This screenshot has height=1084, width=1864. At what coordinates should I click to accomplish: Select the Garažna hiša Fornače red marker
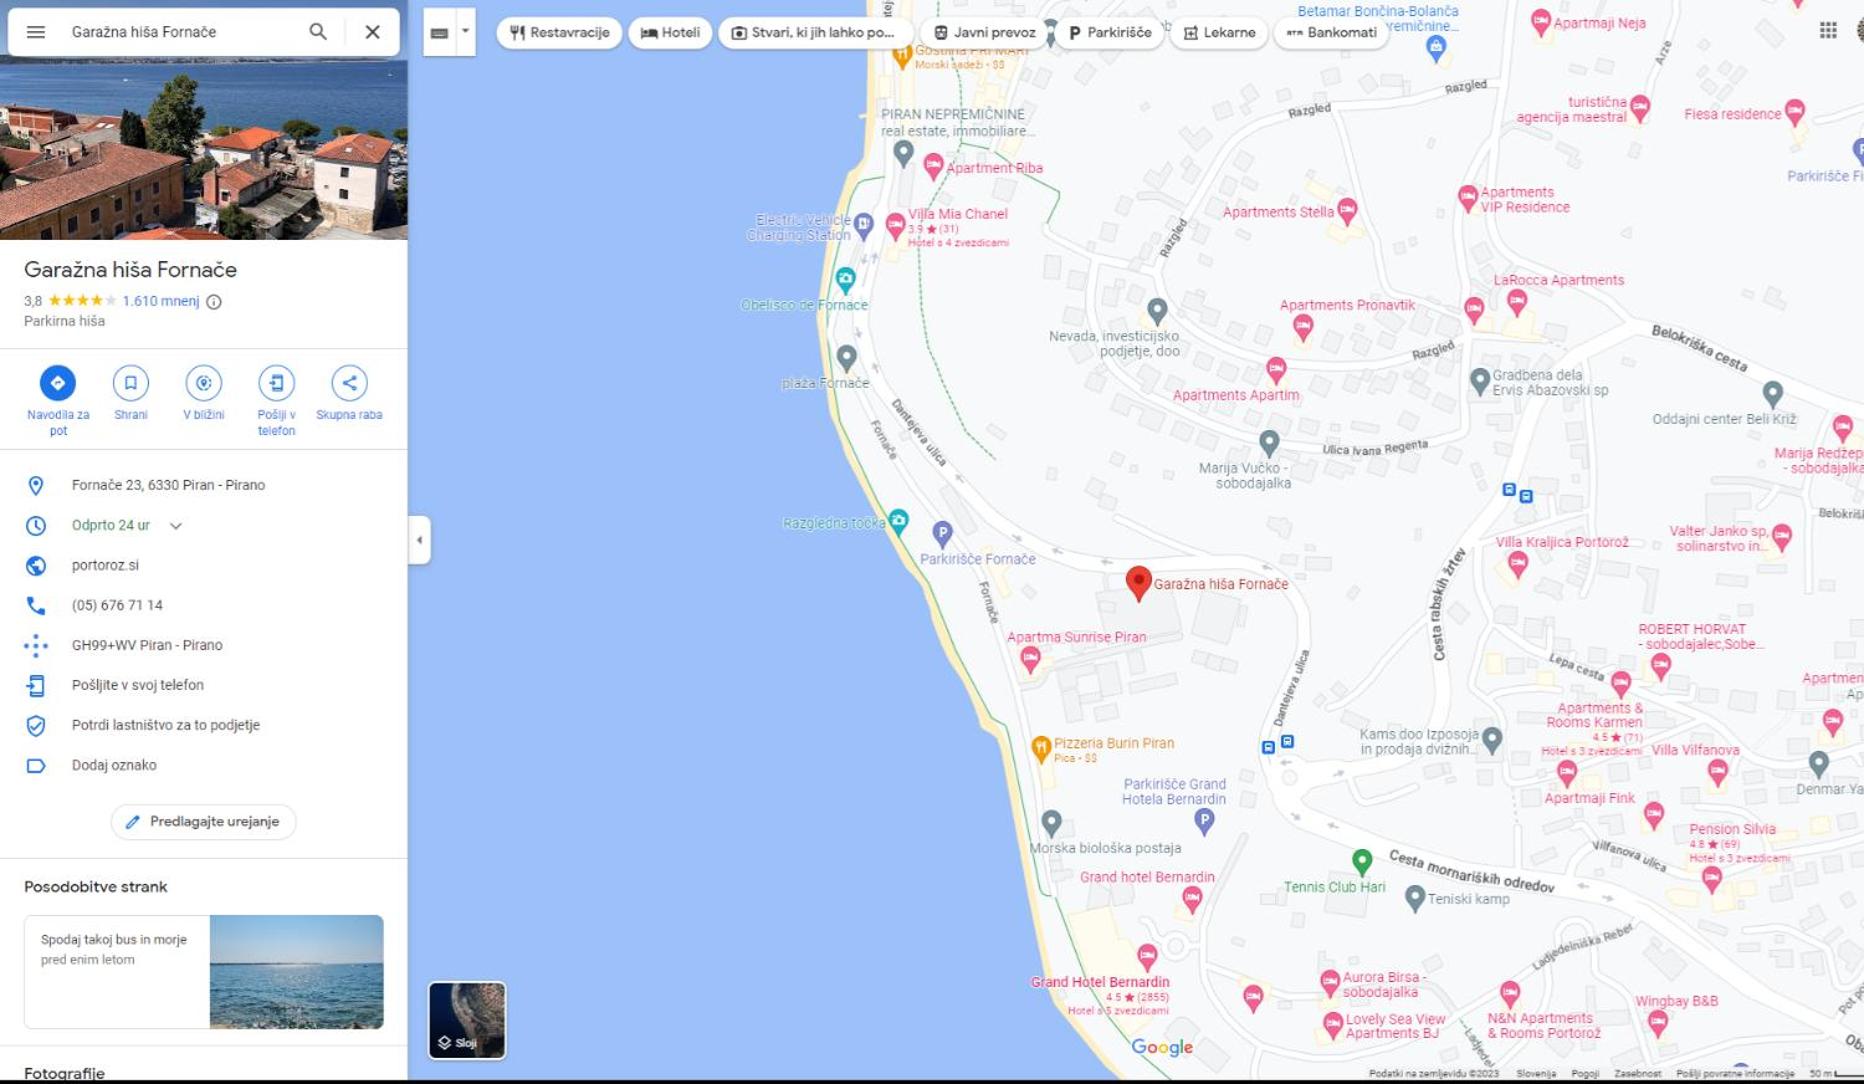tap(1138, 583)
